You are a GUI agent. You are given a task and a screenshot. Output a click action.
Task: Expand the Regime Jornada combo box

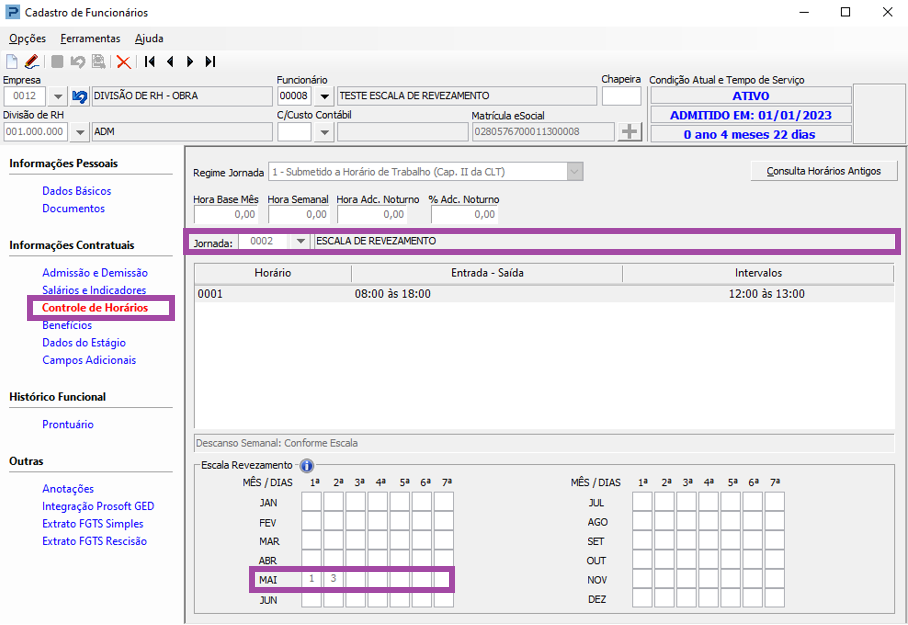tap(574, 171)
